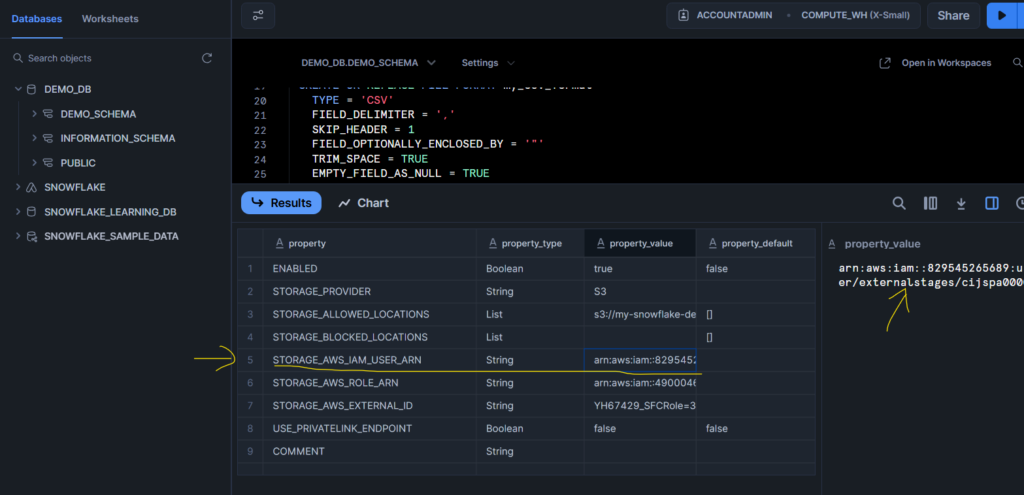The height and width of the screenshot is (495, 1024).
Task: Select the Chart tab
Action: pyautogui.click(x=364, y=203)
